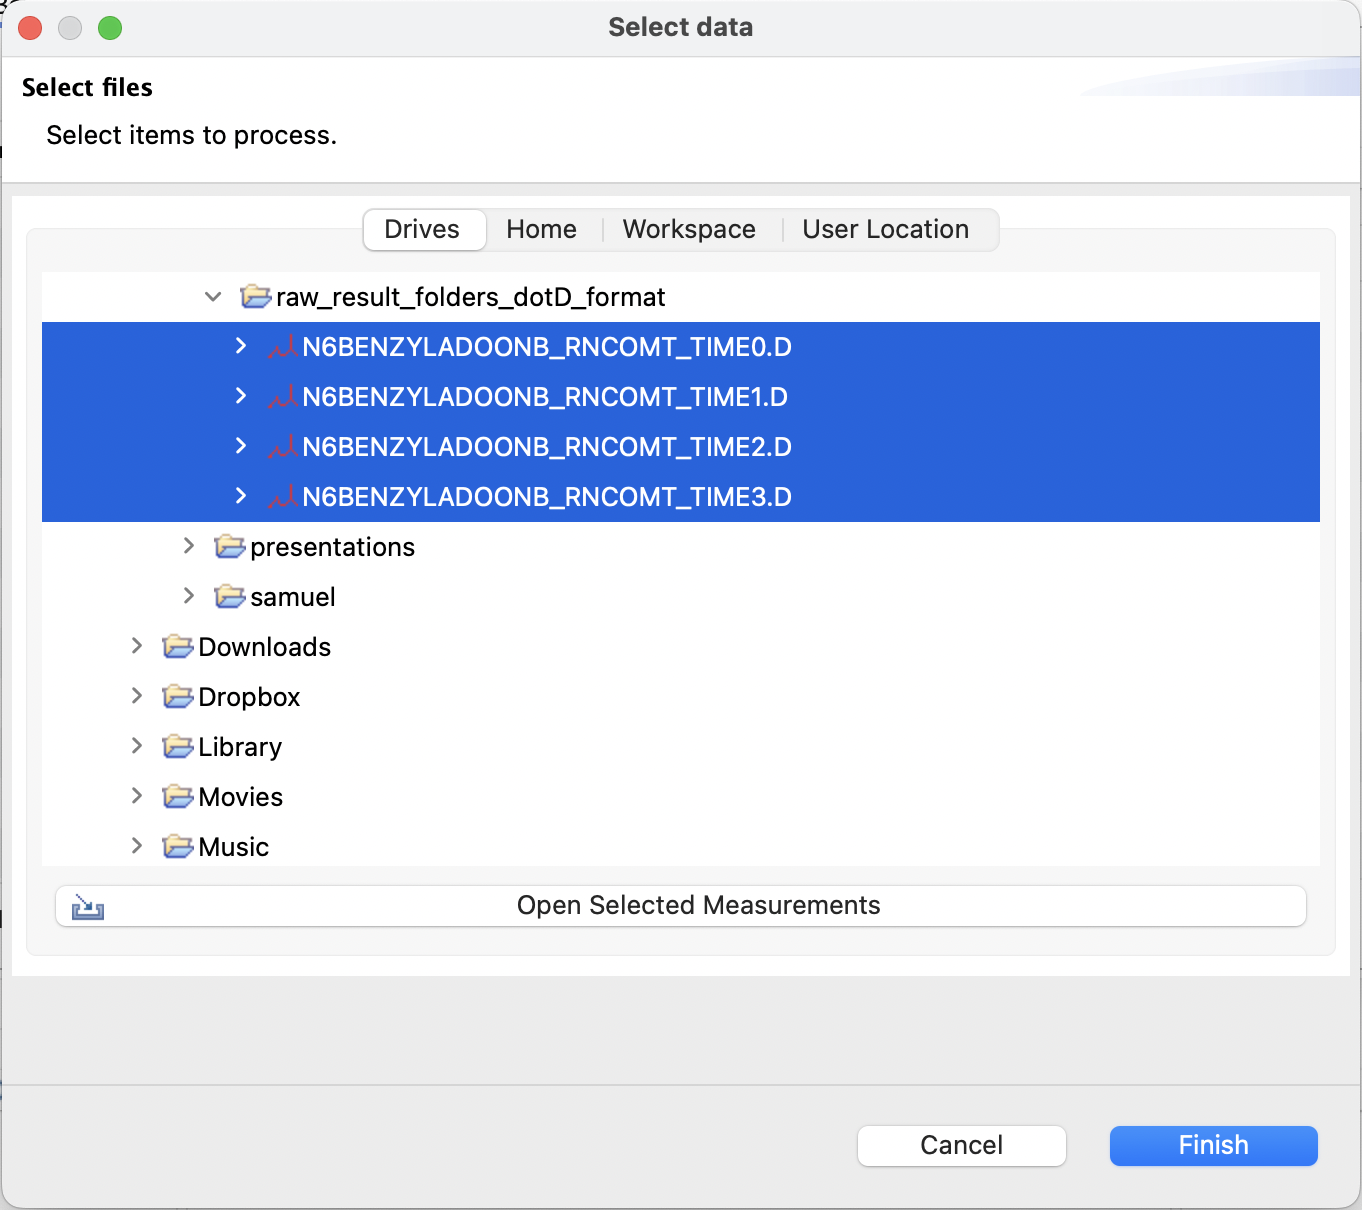Expand the N6BENZYLADOONB_RNCOMT_TIME1.D entry

[240, 396]
